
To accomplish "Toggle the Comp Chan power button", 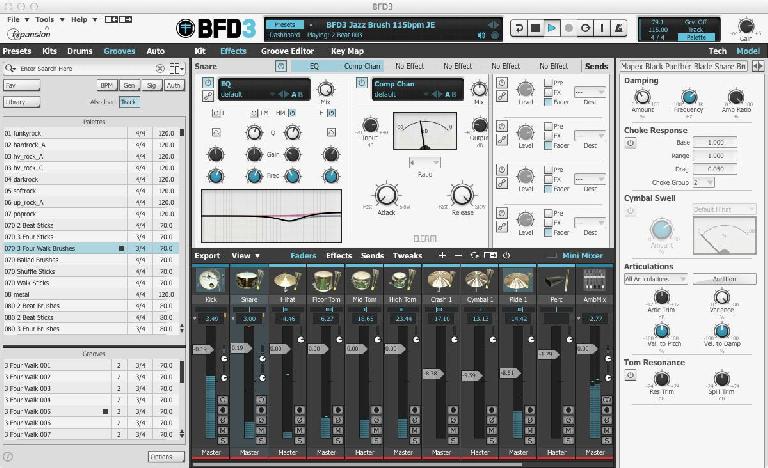I will (361, 83).
